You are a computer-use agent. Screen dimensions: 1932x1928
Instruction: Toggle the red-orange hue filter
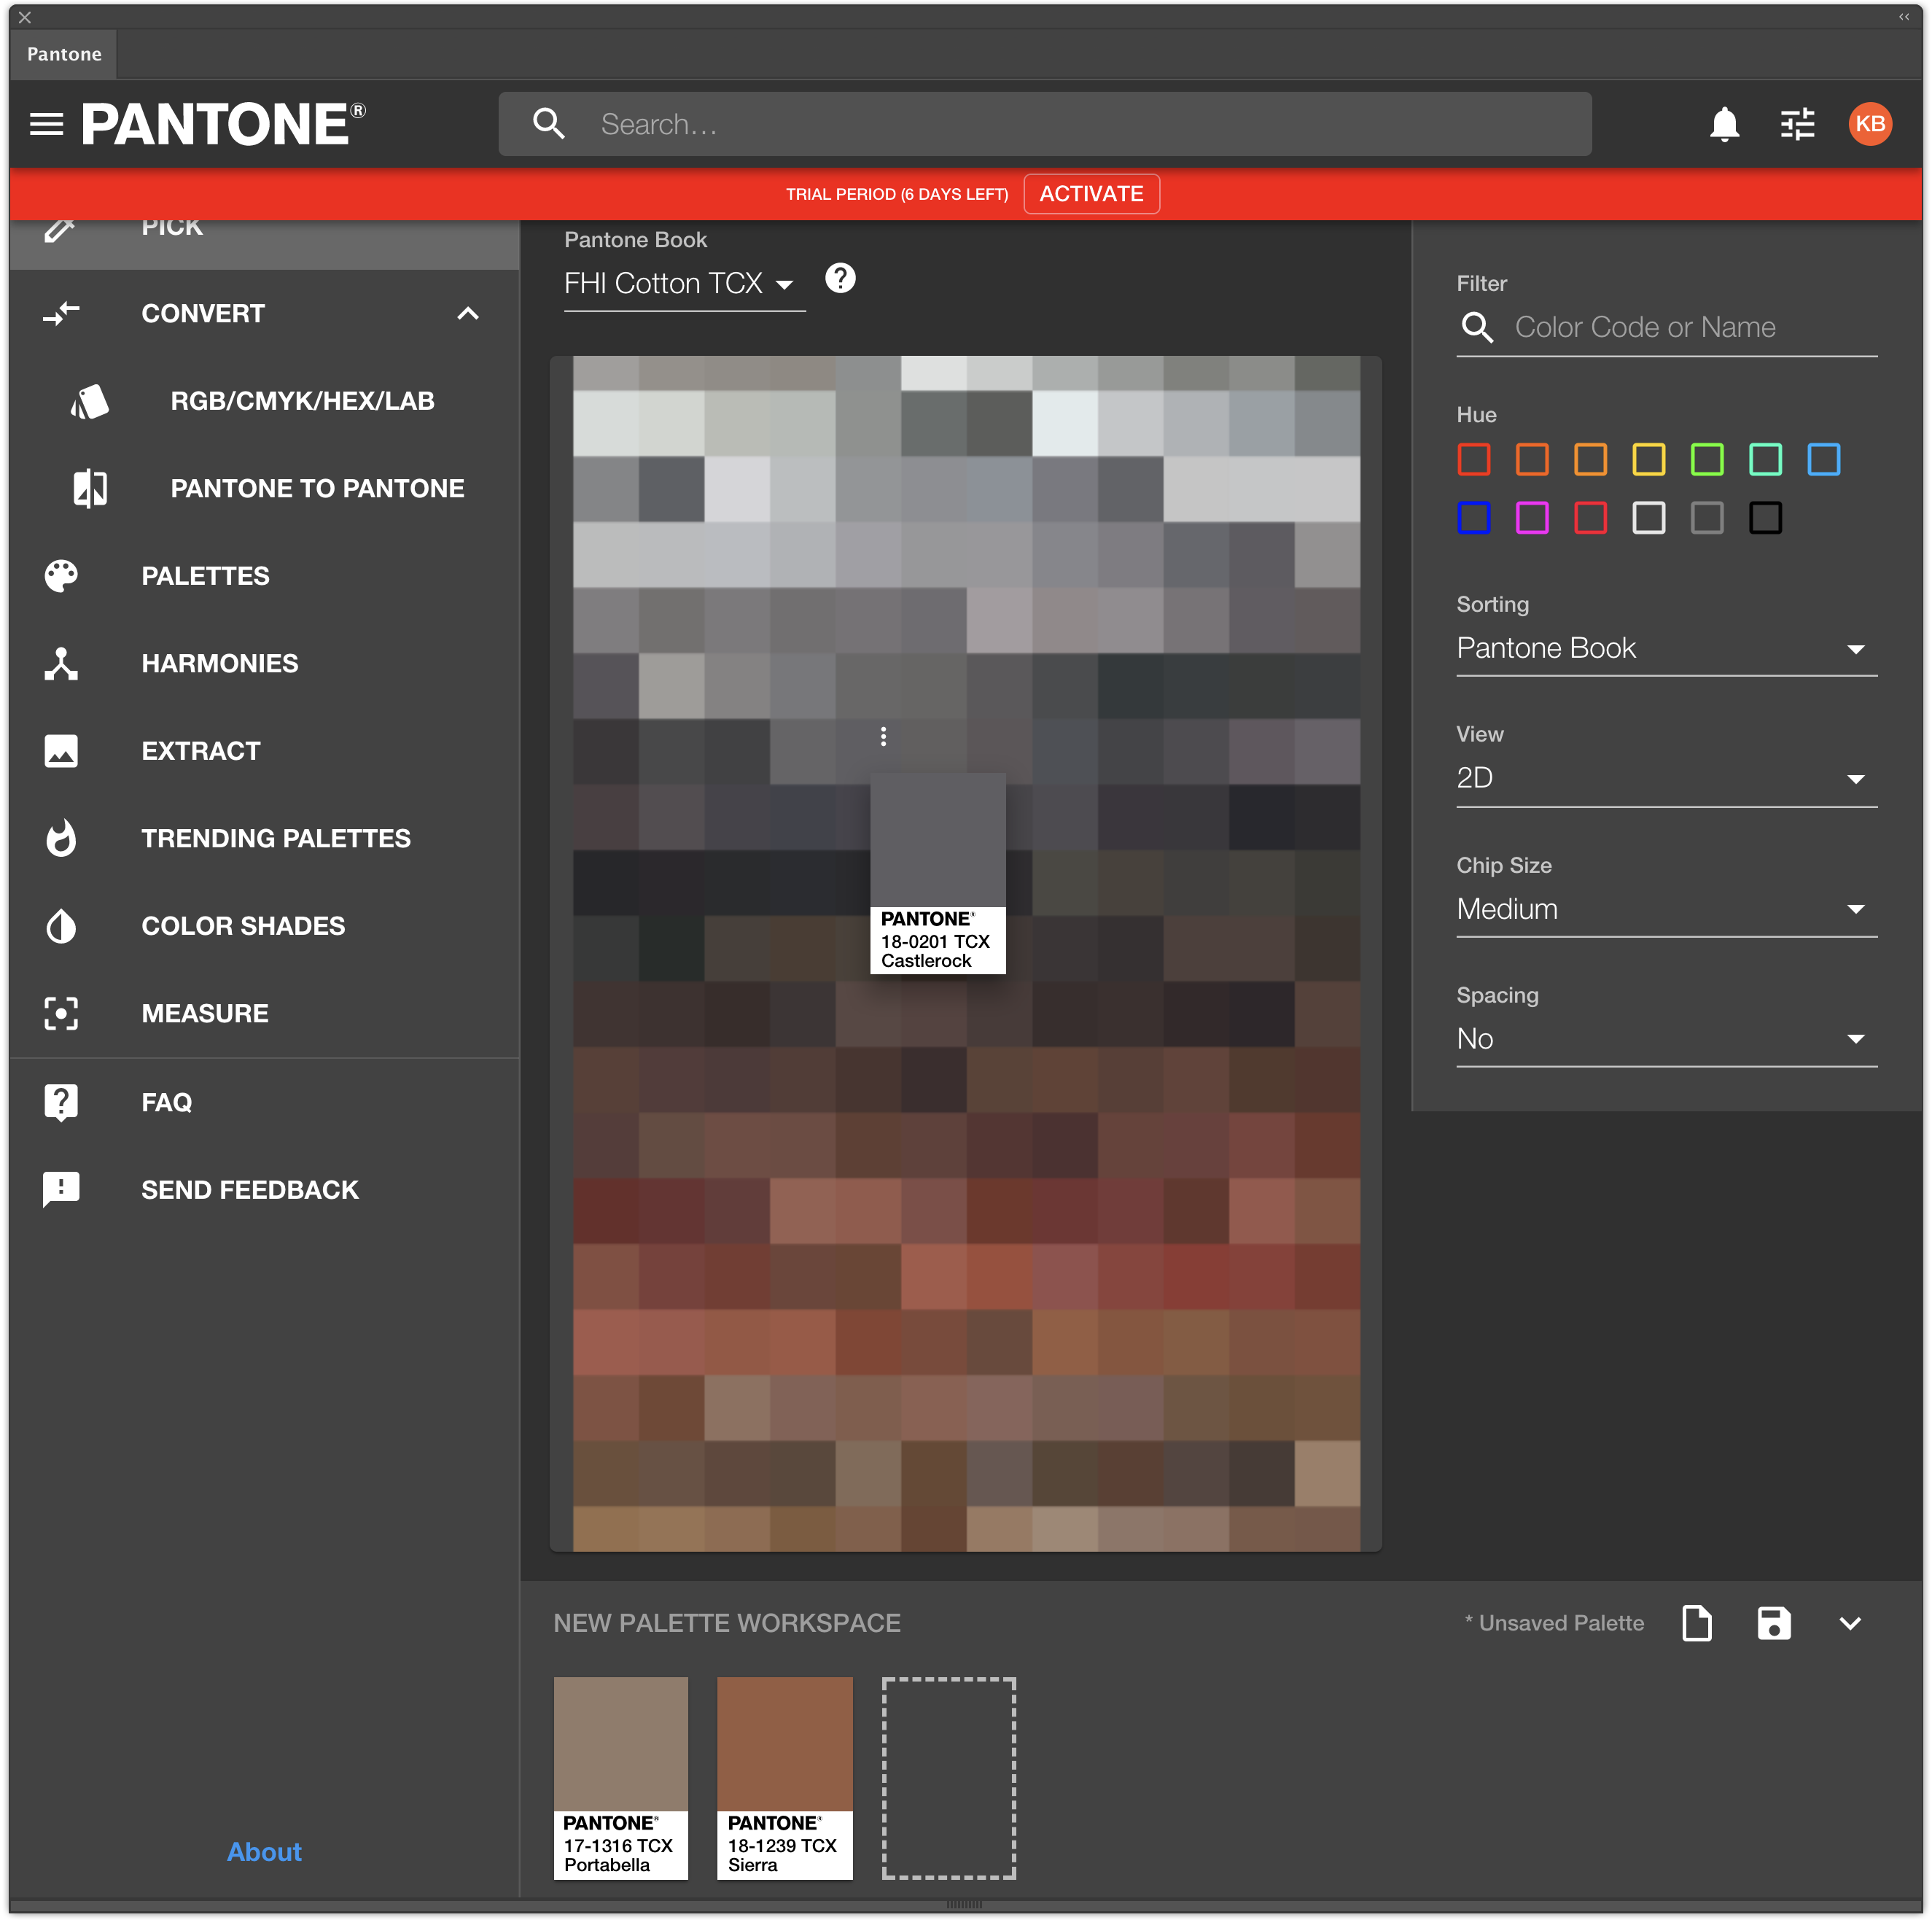point(1531,459)
